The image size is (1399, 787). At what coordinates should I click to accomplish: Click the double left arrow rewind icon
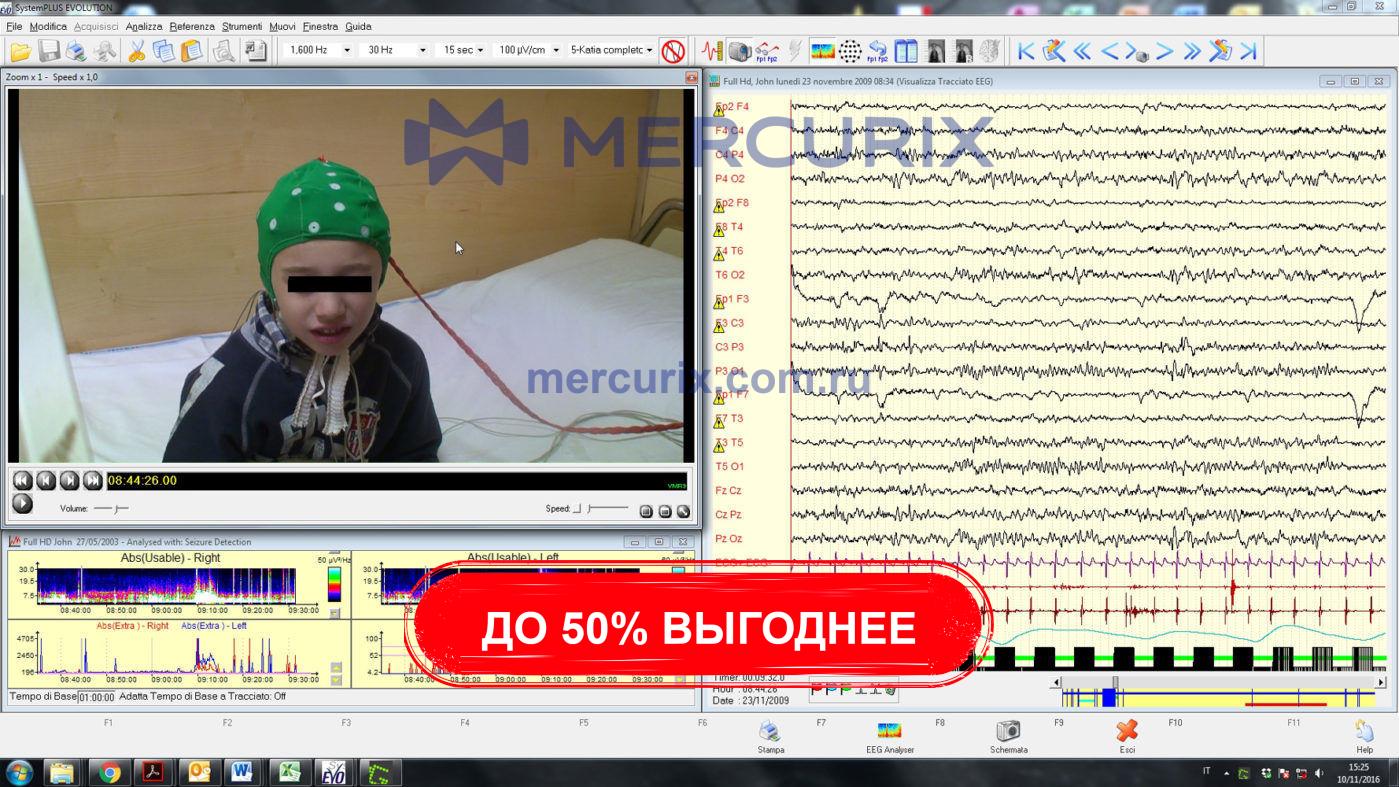[1082, 51]
